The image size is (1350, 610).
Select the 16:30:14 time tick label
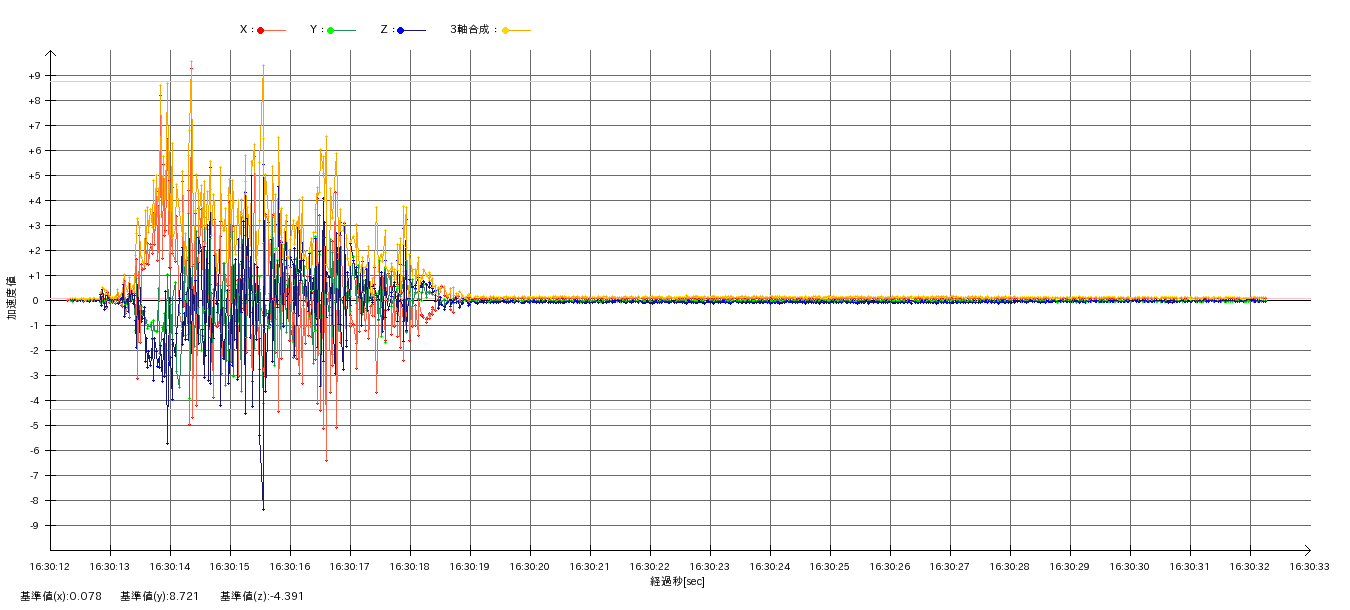click(x=170, y=566)
